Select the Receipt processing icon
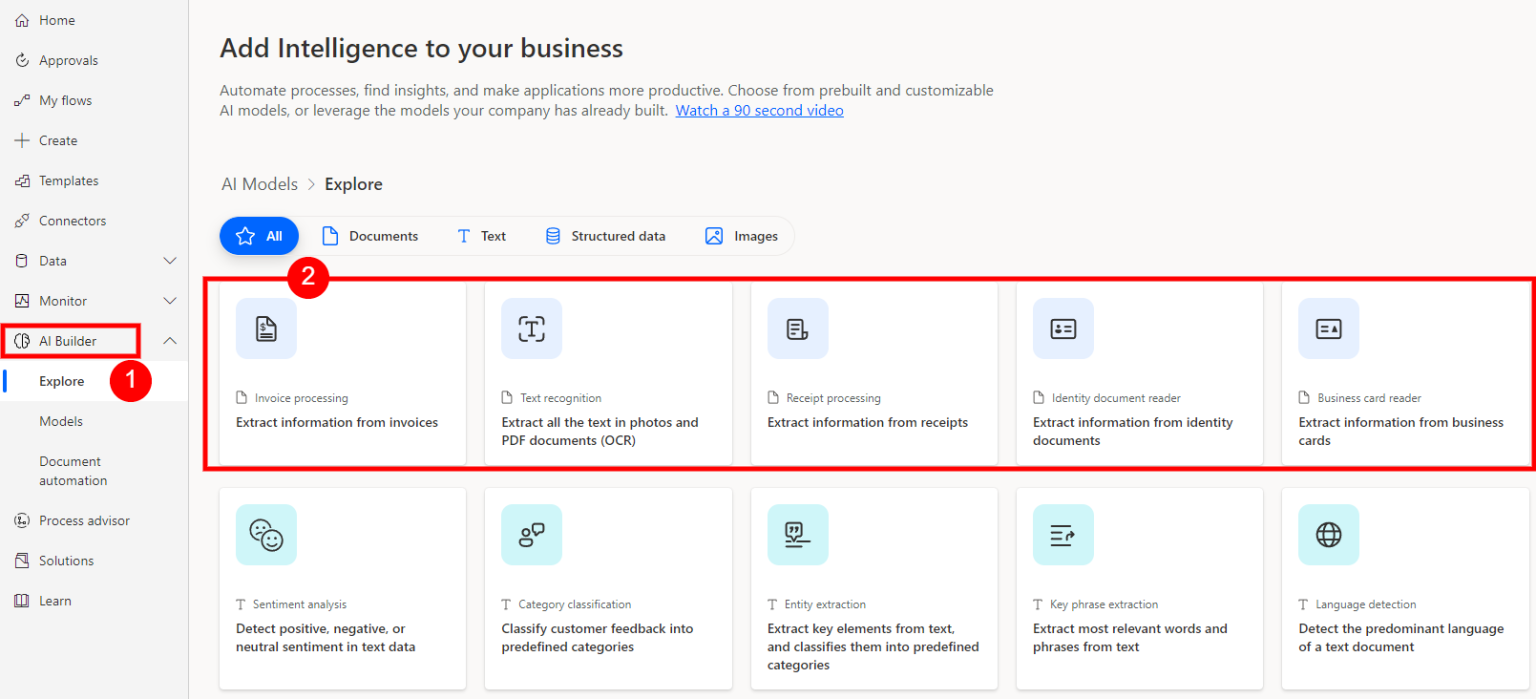The image size is (1536, 699). (x=797, y=329)
